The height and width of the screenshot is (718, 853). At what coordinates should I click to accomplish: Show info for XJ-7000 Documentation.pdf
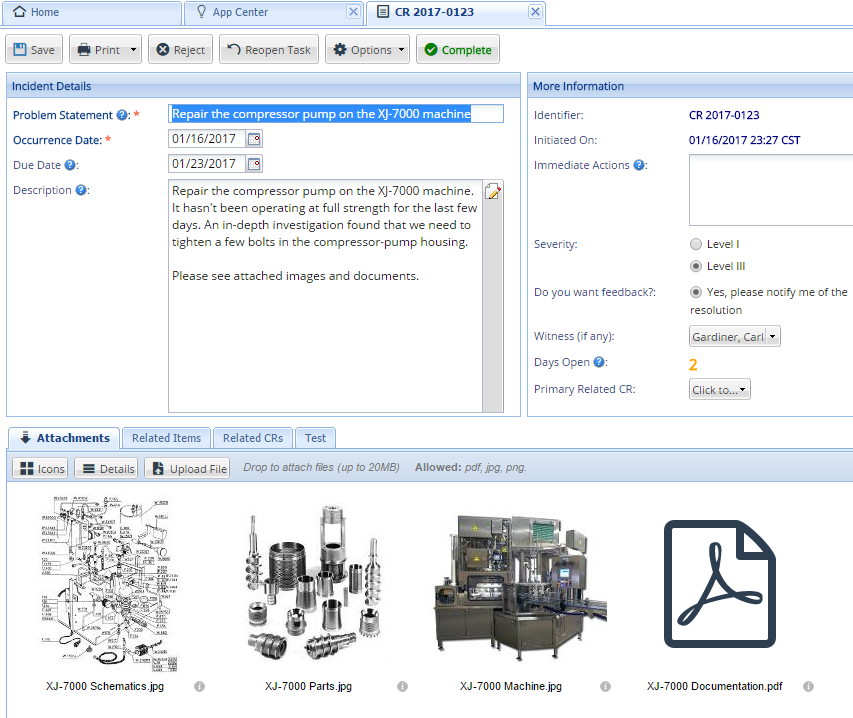tap(808, 686)
